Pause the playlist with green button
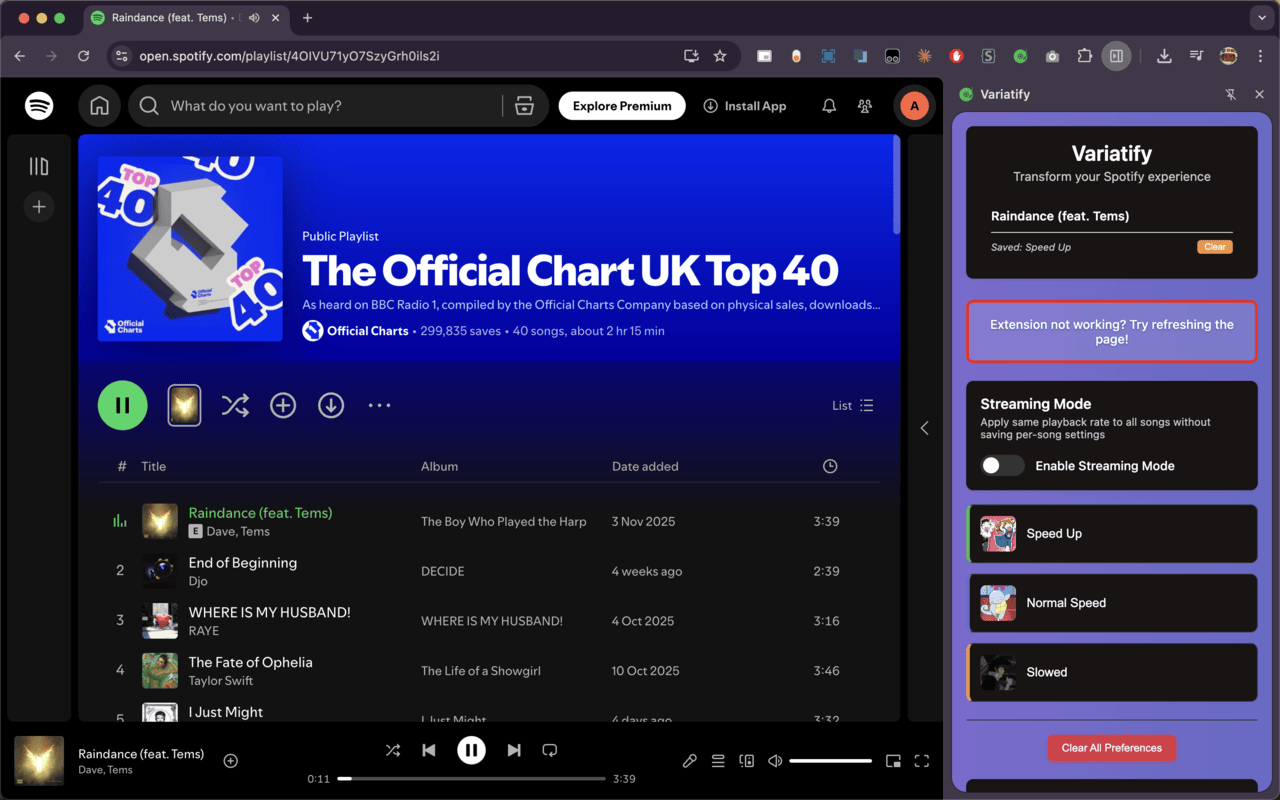1280x800 pixels. [122, 405]
